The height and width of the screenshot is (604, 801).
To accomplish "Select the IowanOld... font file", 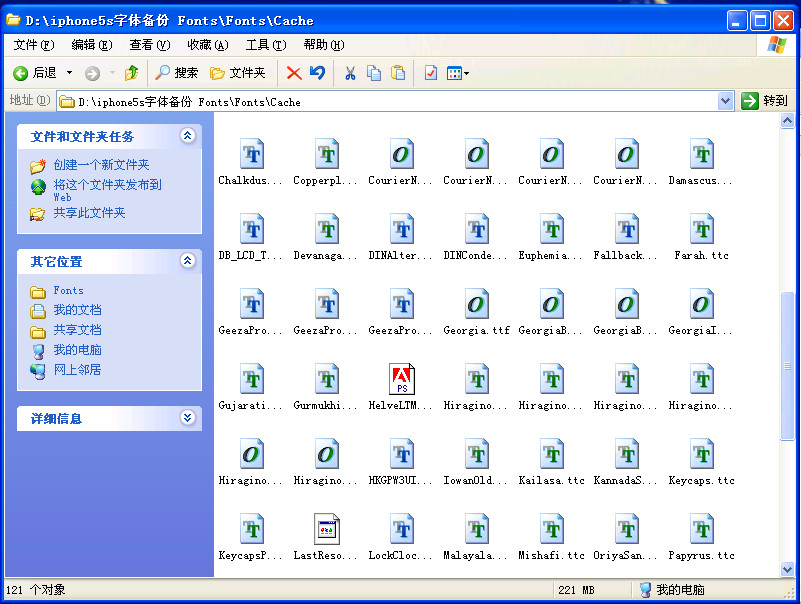I will click(x=476, y=462).
